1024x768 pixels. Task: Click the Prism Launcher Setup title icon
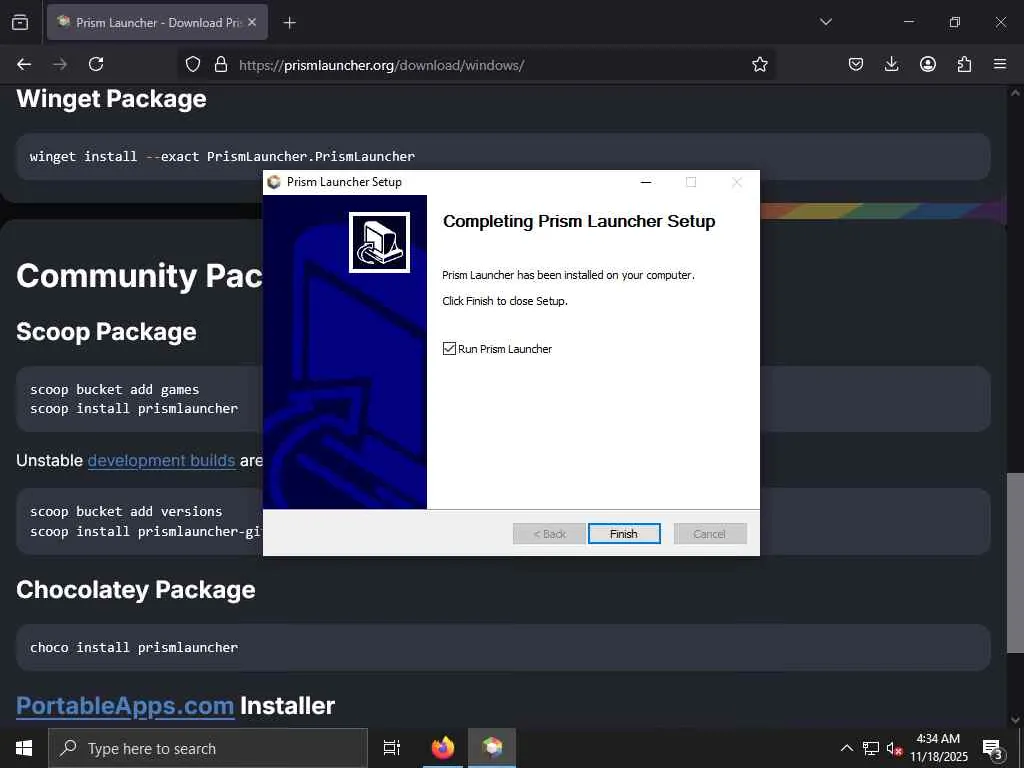pyautogui.click(x=274, y=182)
